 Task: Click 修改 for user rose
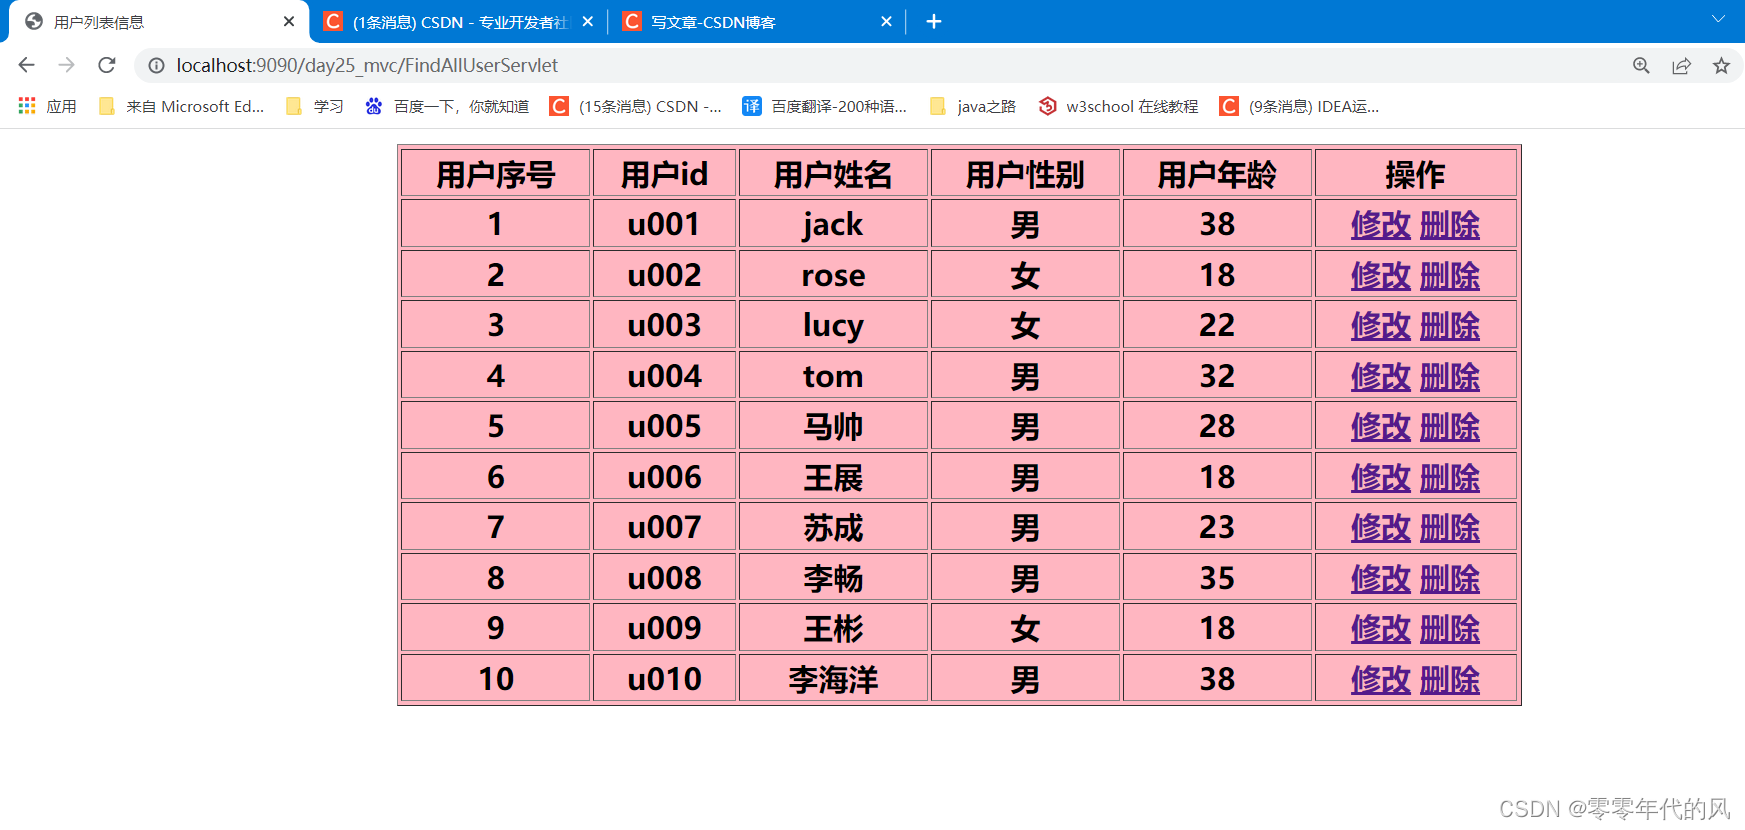1380,275
